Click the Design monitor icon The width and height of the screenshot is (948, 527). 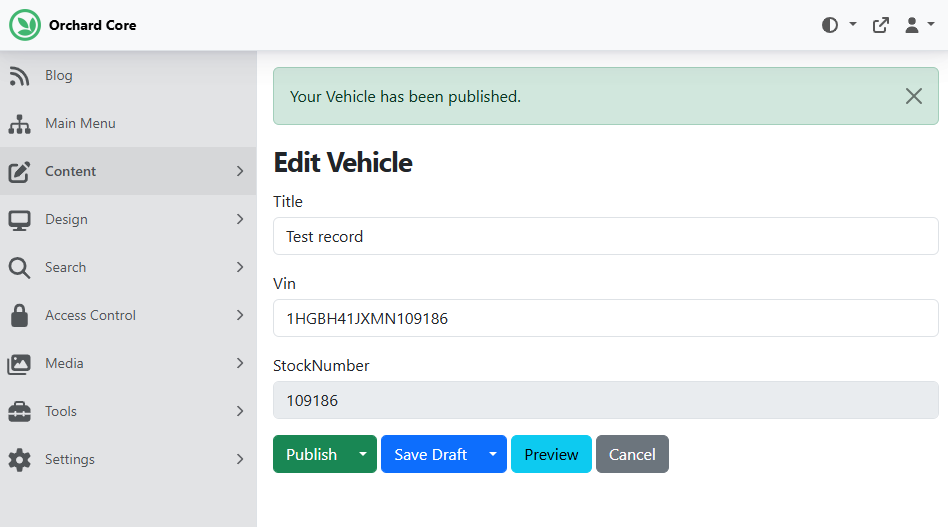click(19, 220)
